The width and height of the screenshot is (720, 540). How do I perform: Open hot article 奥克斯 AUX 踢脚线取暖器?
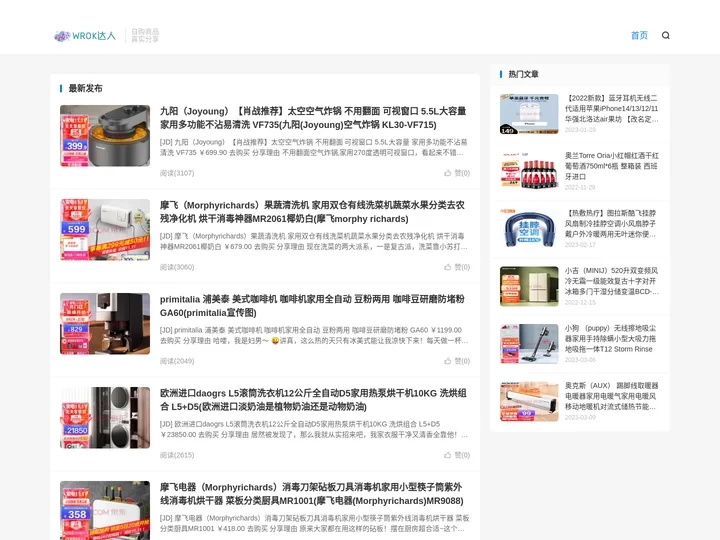pyautogui.click(x=612, y=396)
